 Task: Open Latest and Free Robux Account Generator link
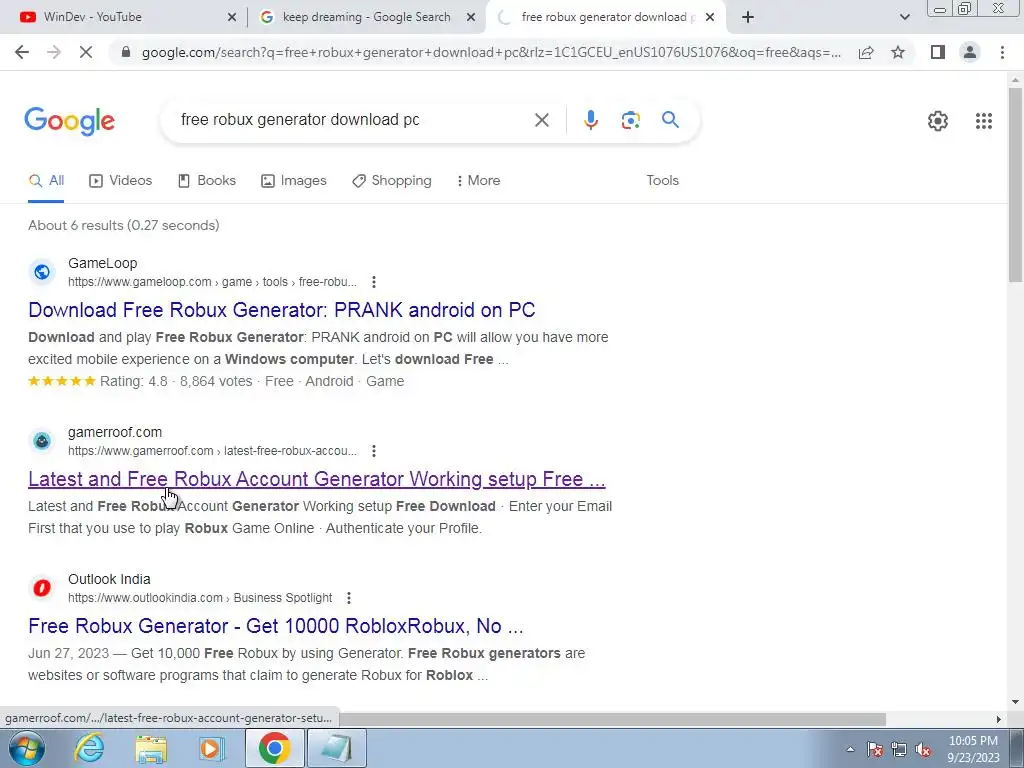click(x=317, y=479)
